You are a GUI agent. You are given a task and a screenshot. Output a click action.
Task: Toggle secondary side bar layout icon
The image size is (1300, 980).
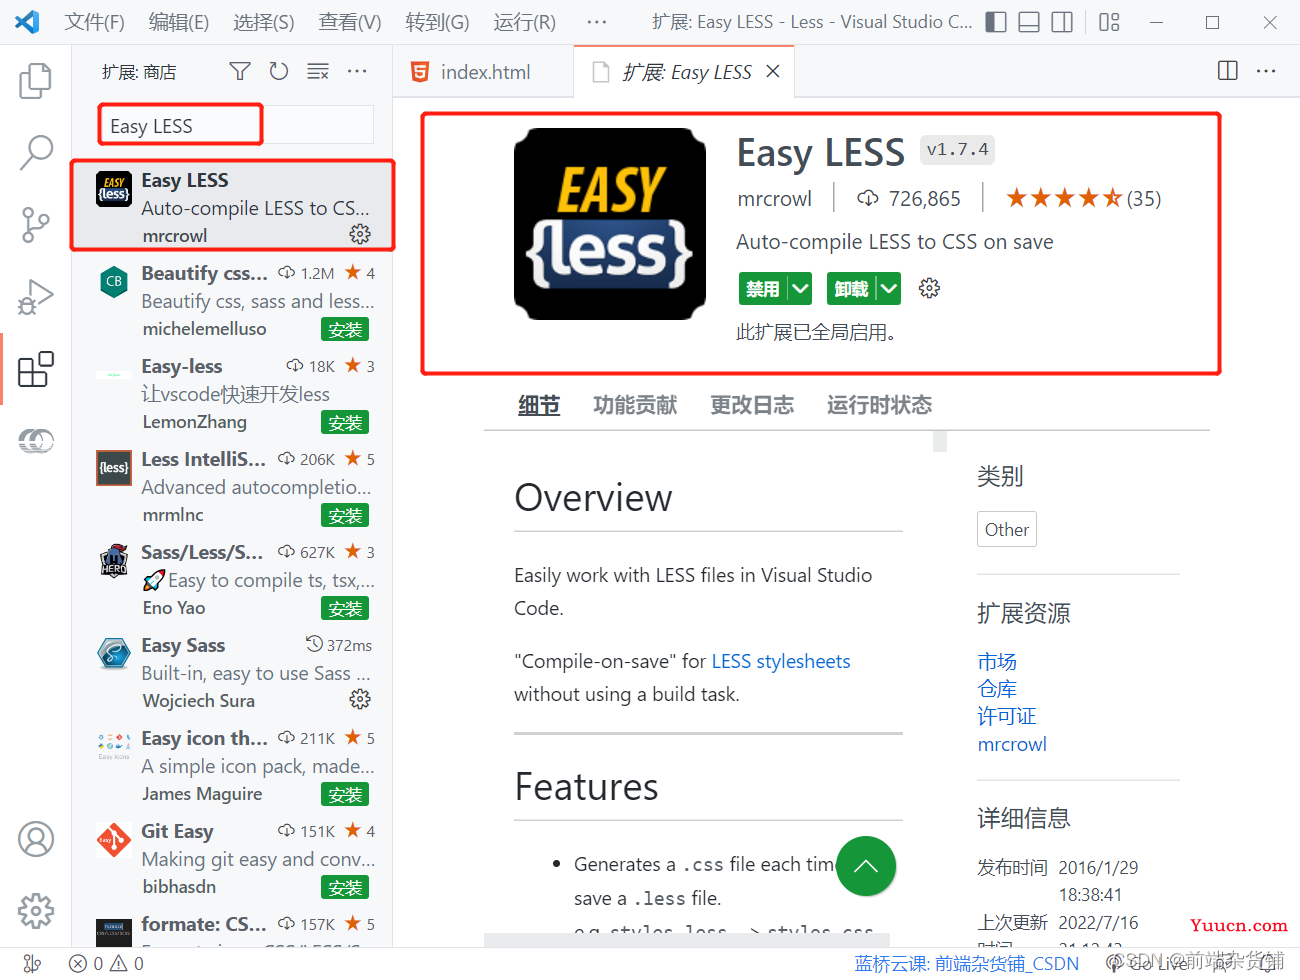tap(1062, 22)
